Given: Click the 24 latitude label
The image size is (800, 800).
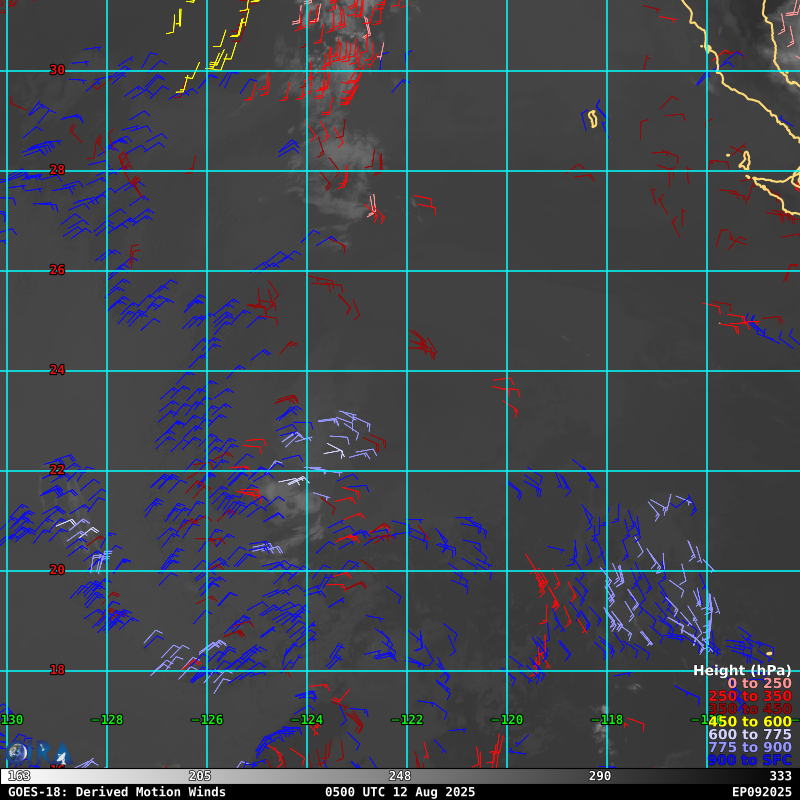Looking at the screenshot, I should [x=57, y=370].
